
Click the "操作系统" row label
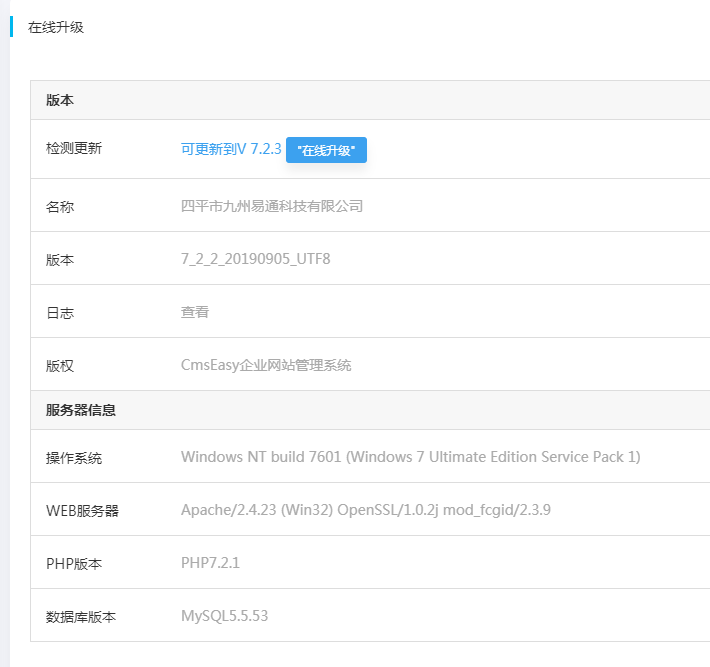74,458
